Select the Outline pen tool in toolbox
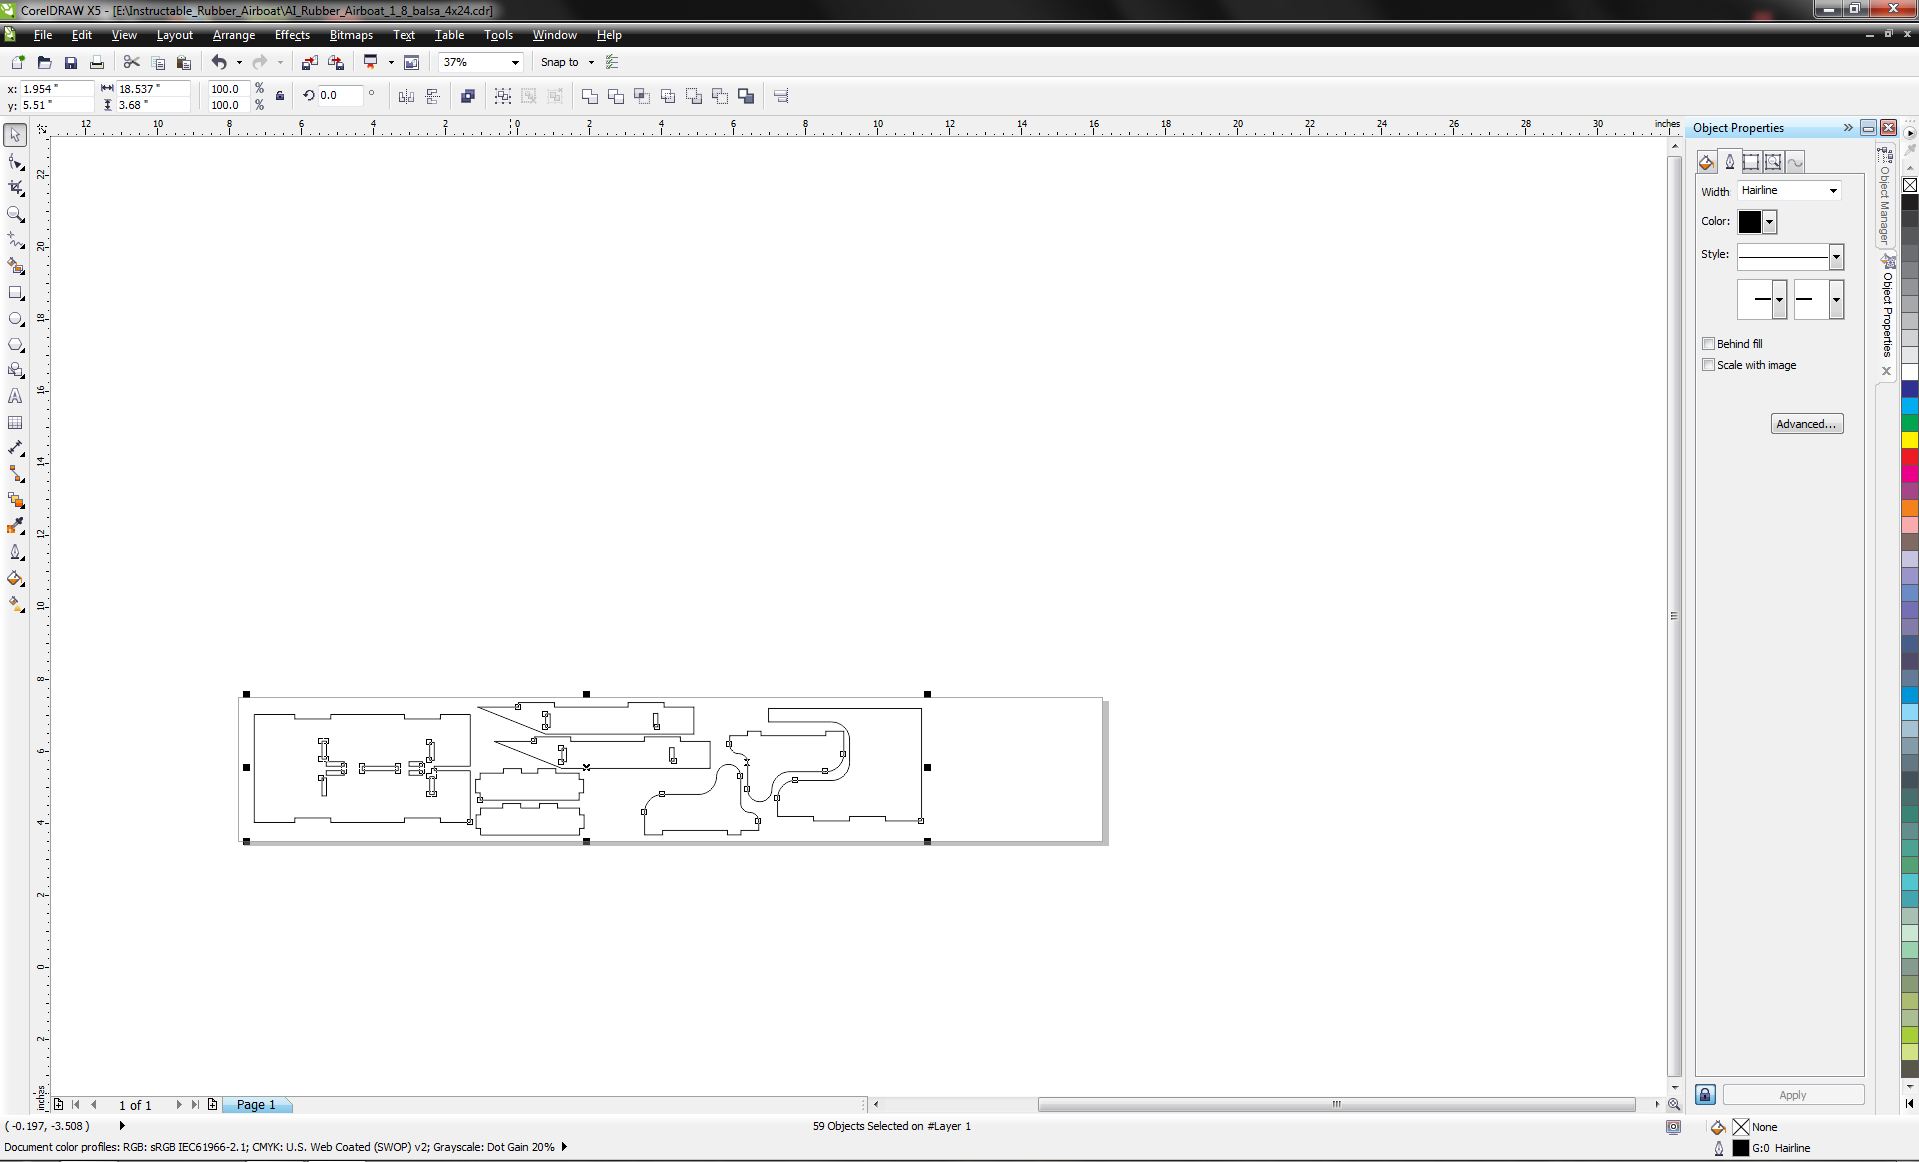The image size is (1919, 1162). point(16,553)
